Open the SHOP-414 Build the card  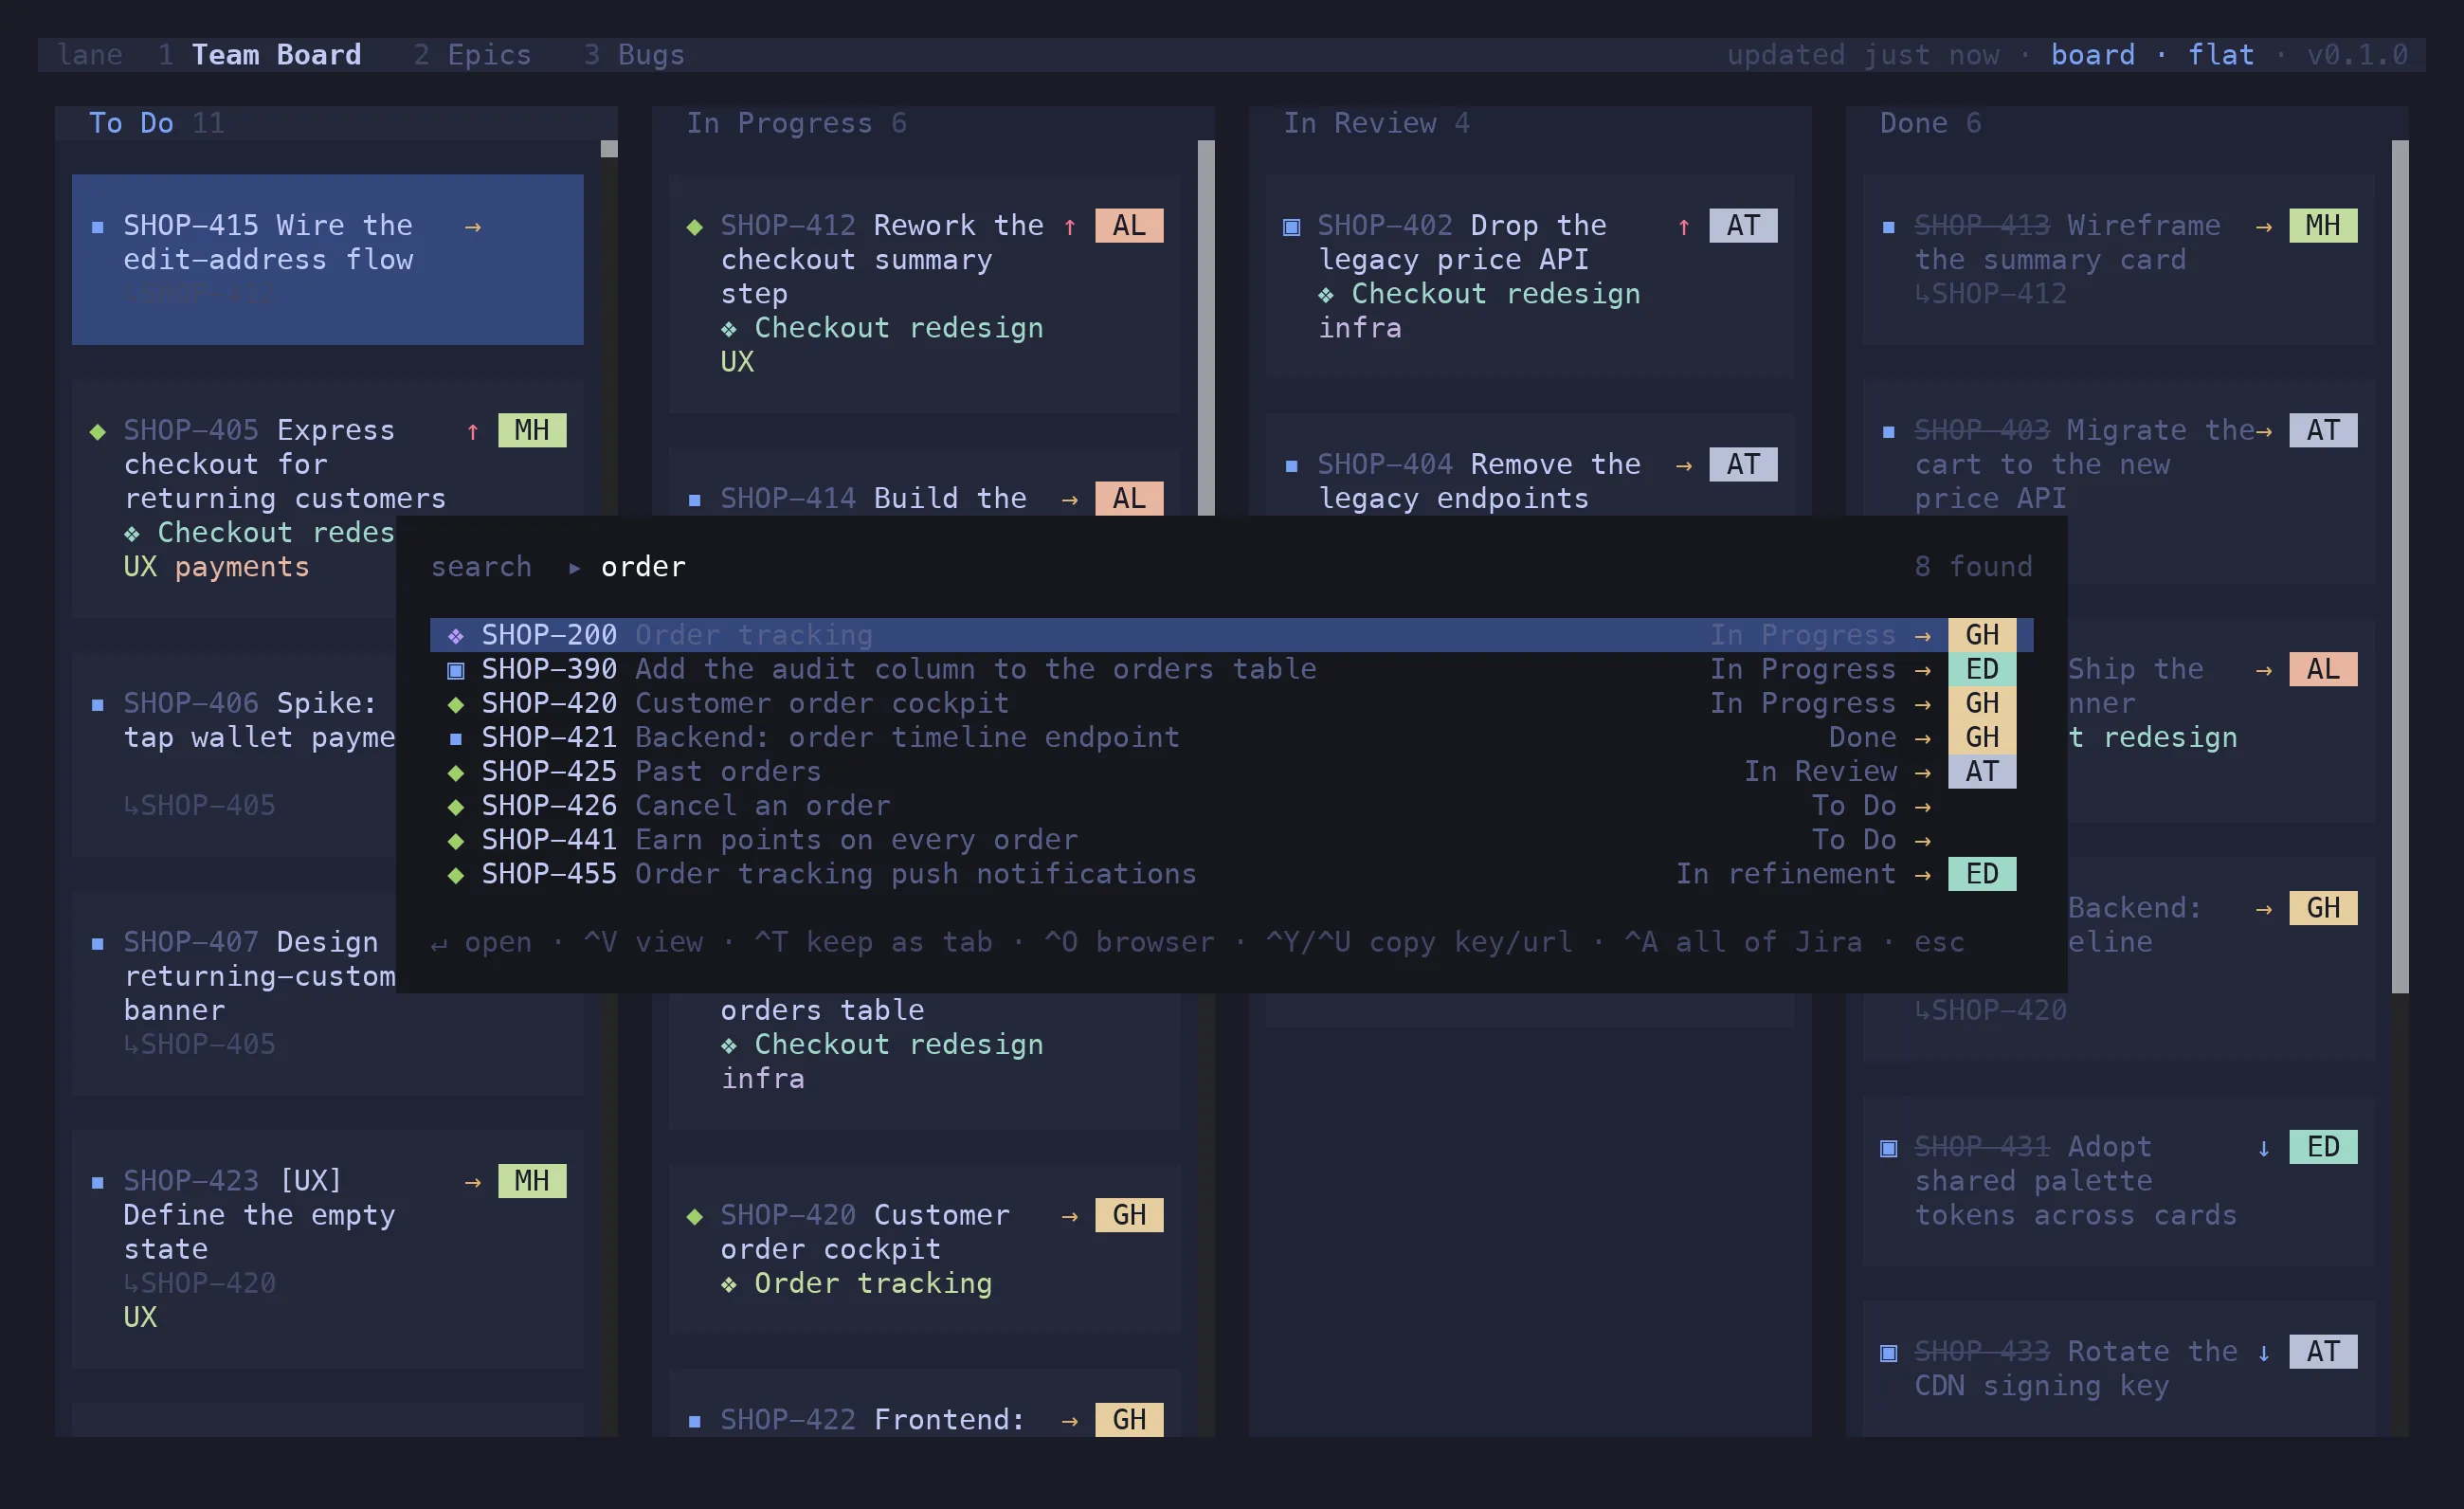click(x=925, y=482)
